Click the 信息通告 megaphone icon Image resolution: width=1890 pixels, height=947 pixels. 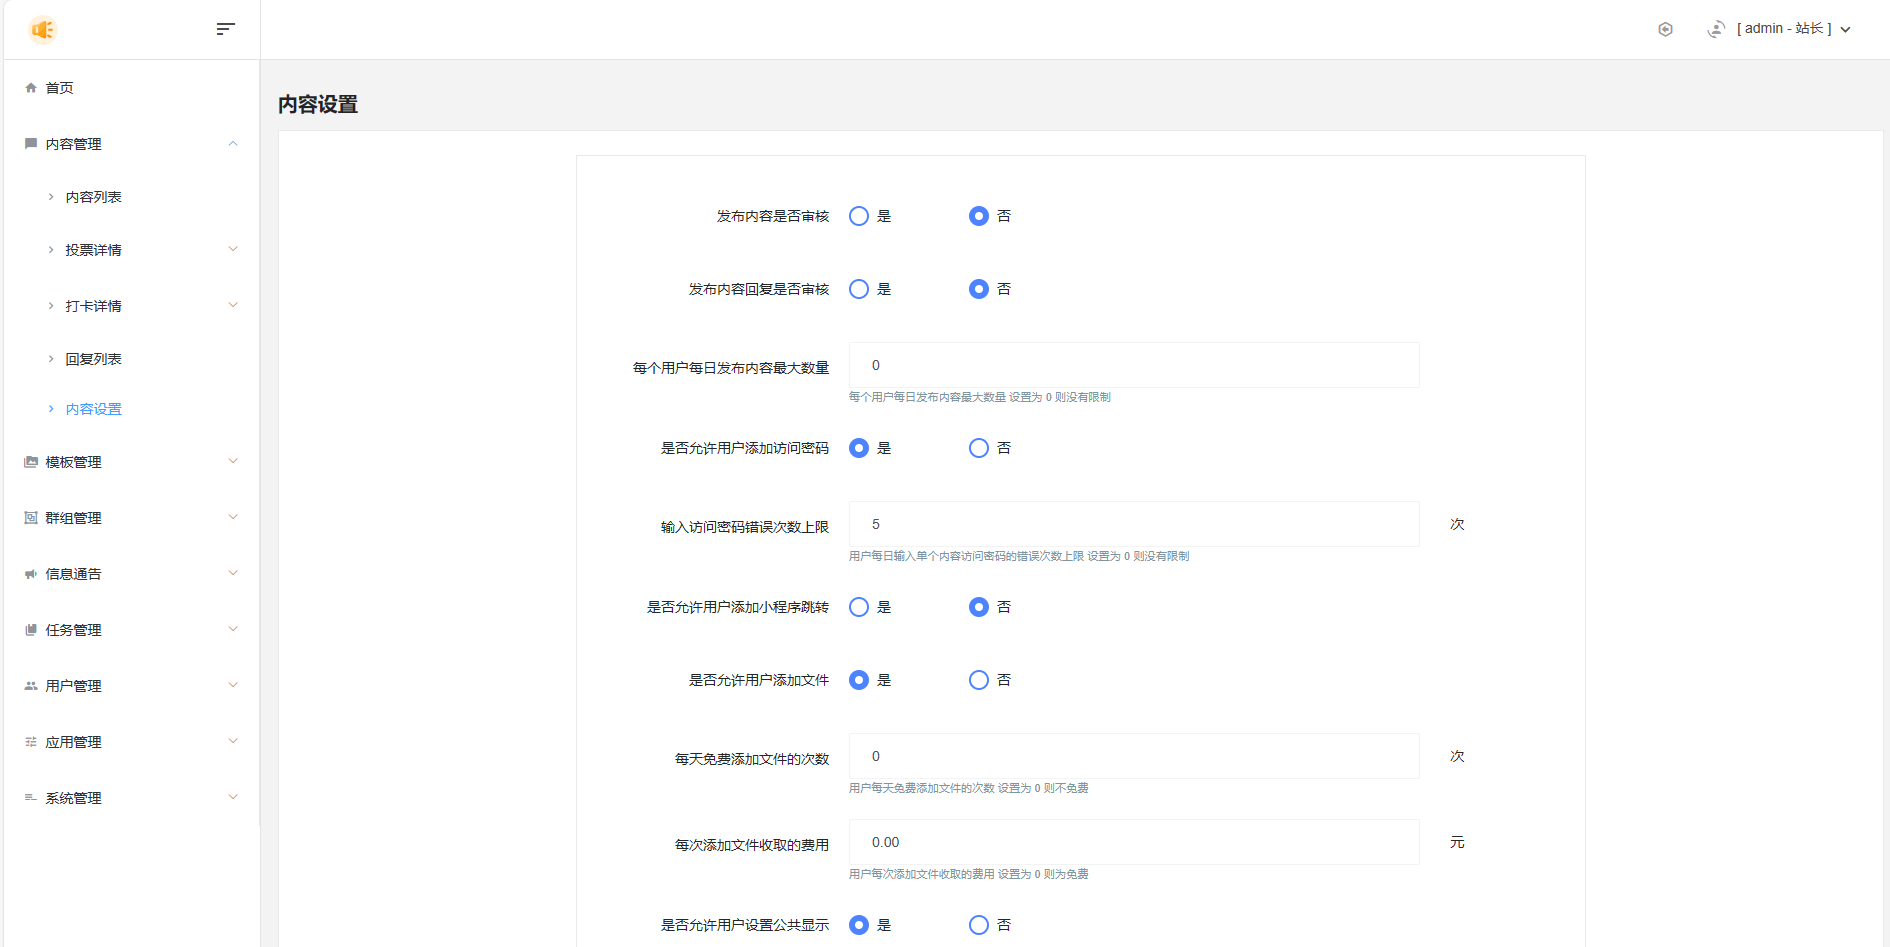[x=31, y=574]
